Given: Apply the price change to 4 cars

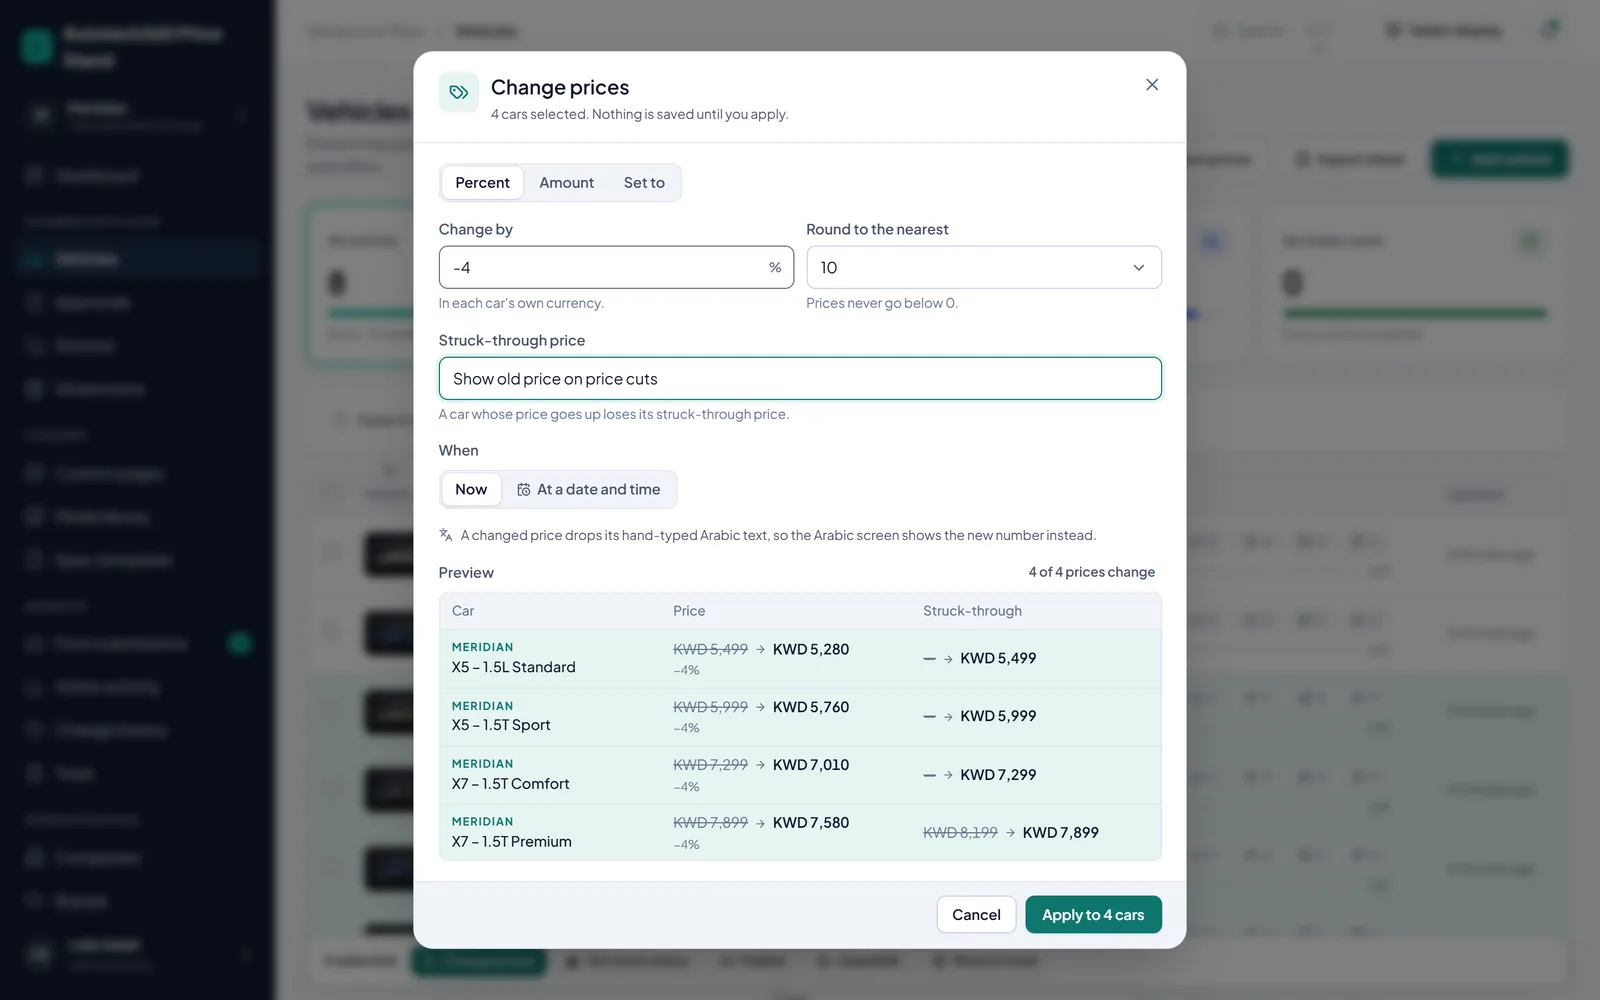Looking at the screenshot, I should point(1093,915).
